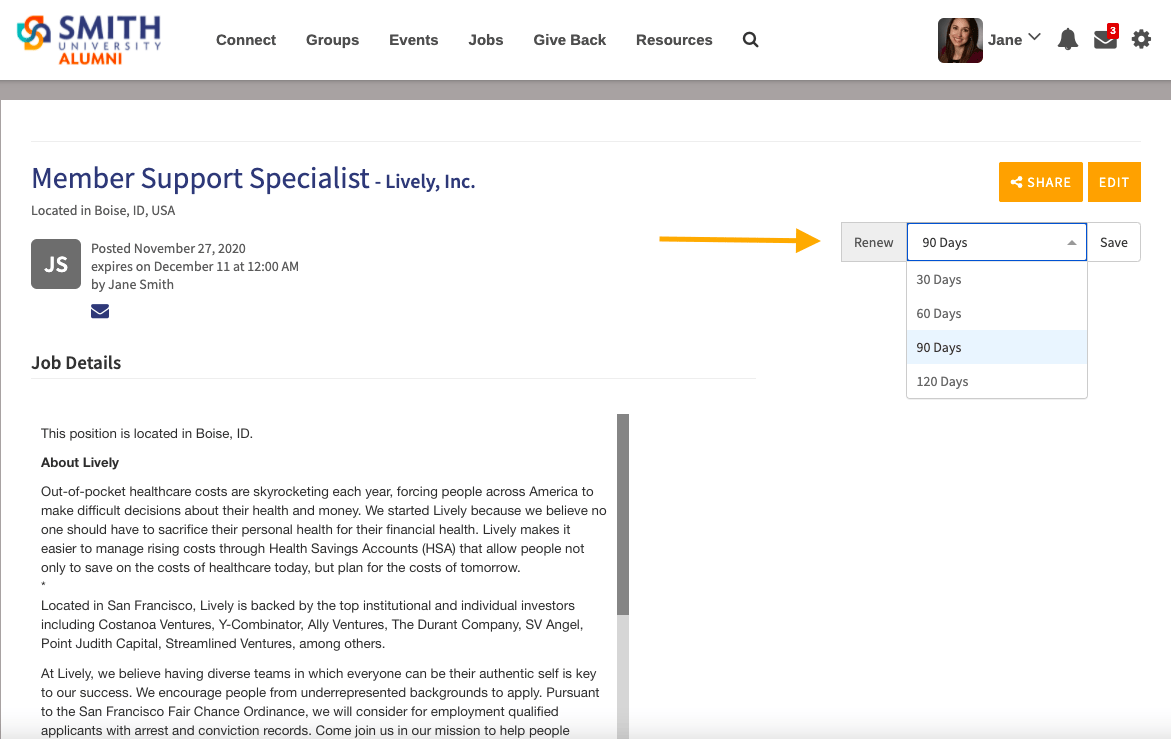Save the renewal period

[1113, 242]
